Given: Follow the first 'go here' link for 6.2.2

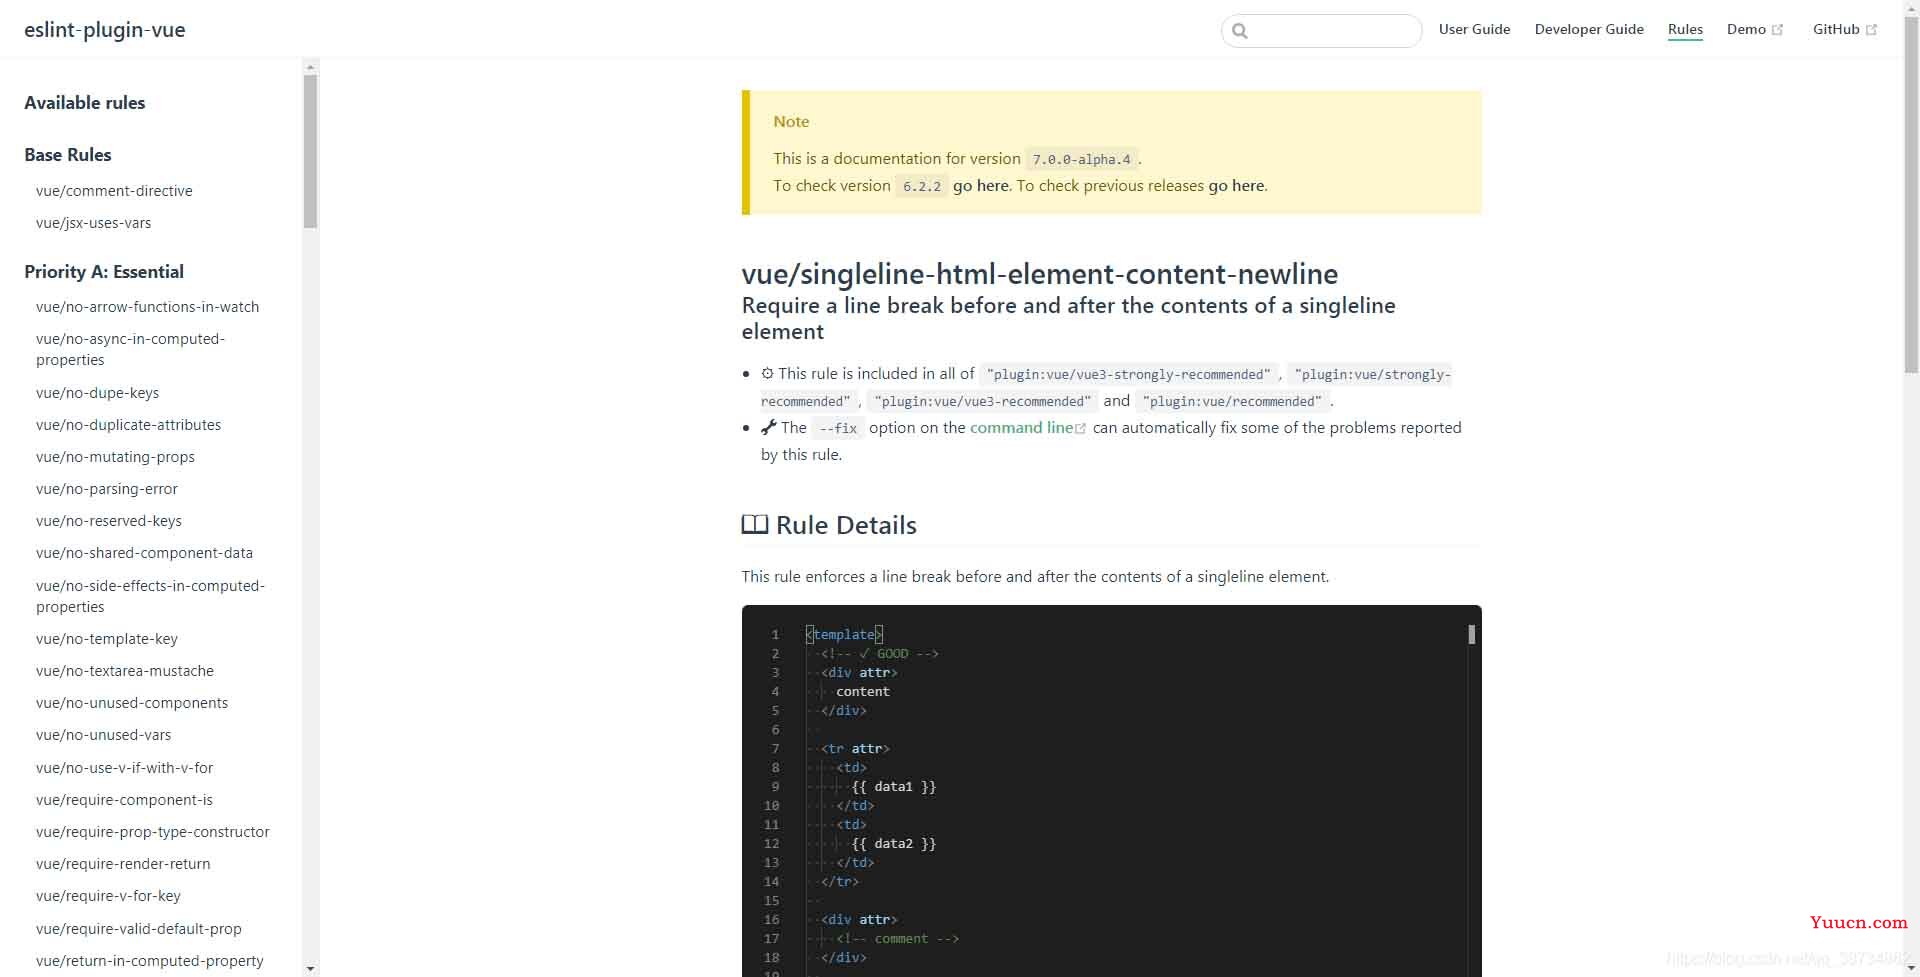Looking at the screenshot, I should (x=980, y=185).
